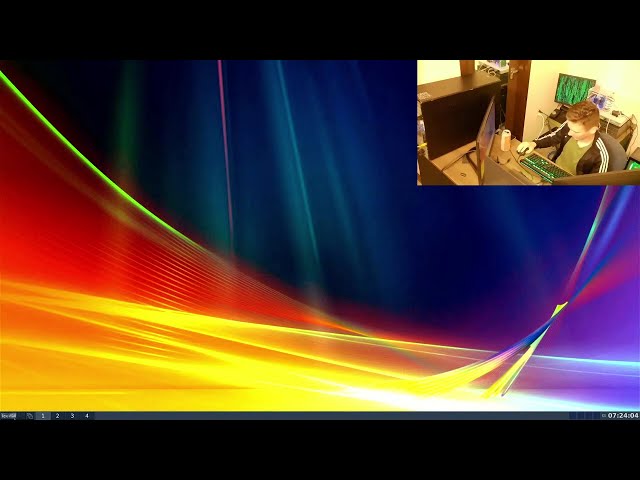
Task: Switch to workspace 1
Action: pos(43,416)
